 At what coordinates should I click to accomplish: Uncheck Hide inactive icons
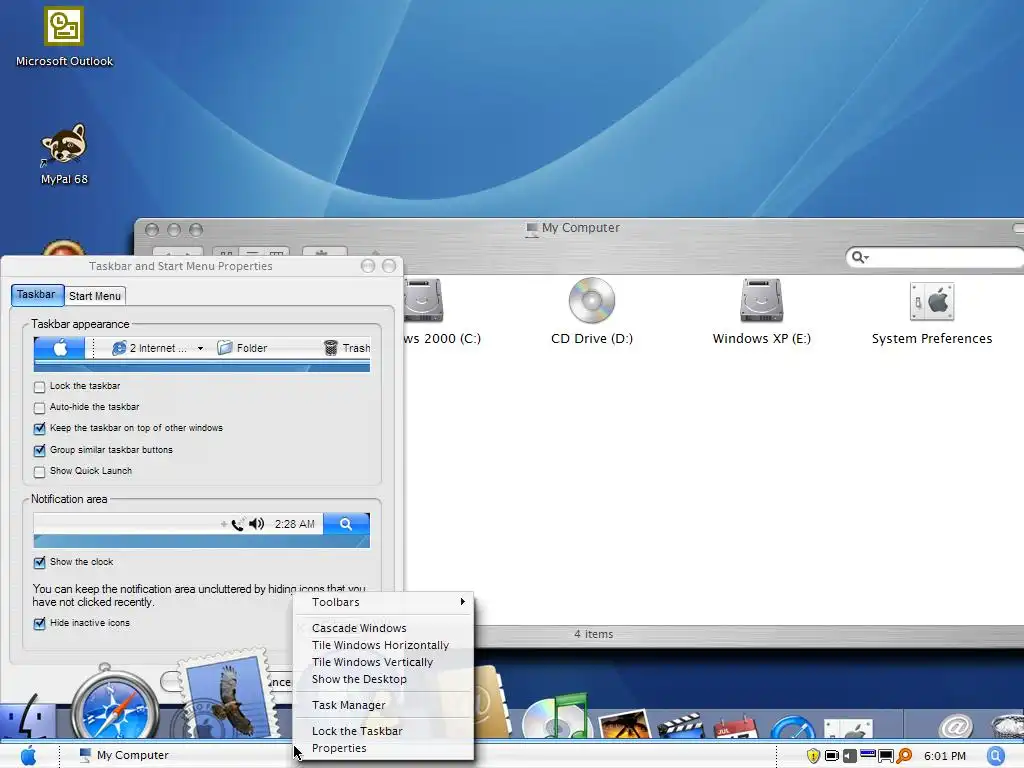tap(39, 623)
